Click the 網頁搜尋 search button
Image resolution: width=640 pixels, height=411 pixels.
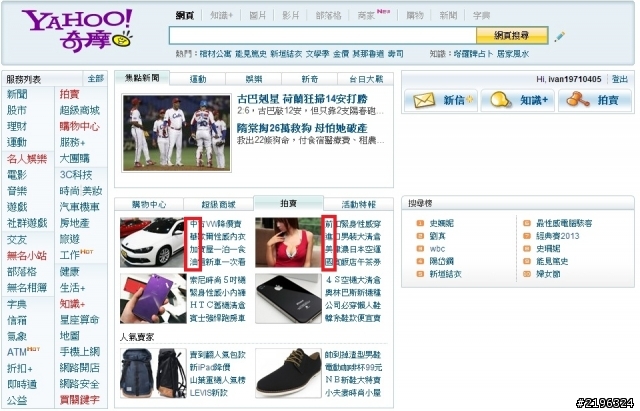(x=512, y=36)
